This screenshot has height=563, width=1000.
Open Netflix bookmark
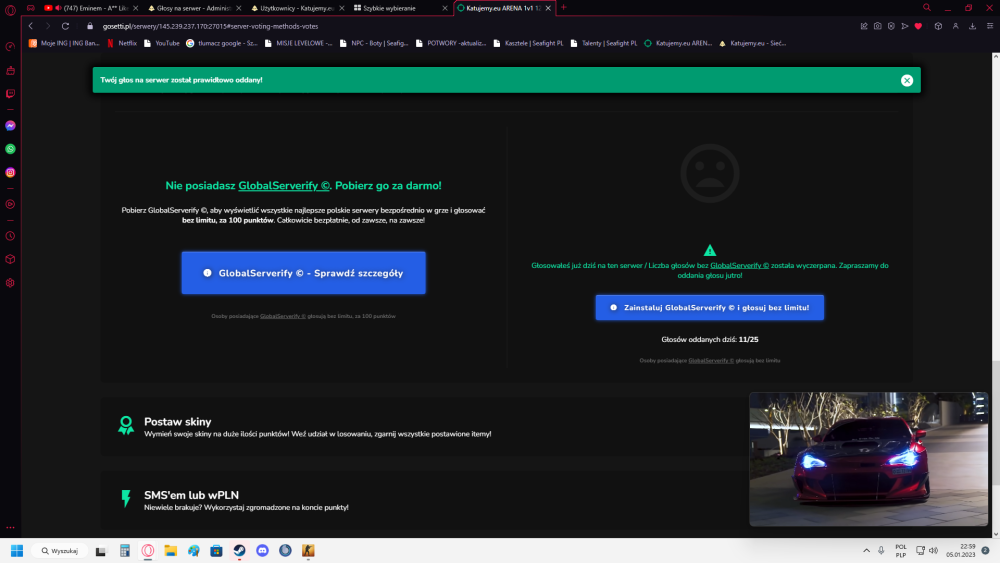122,43
